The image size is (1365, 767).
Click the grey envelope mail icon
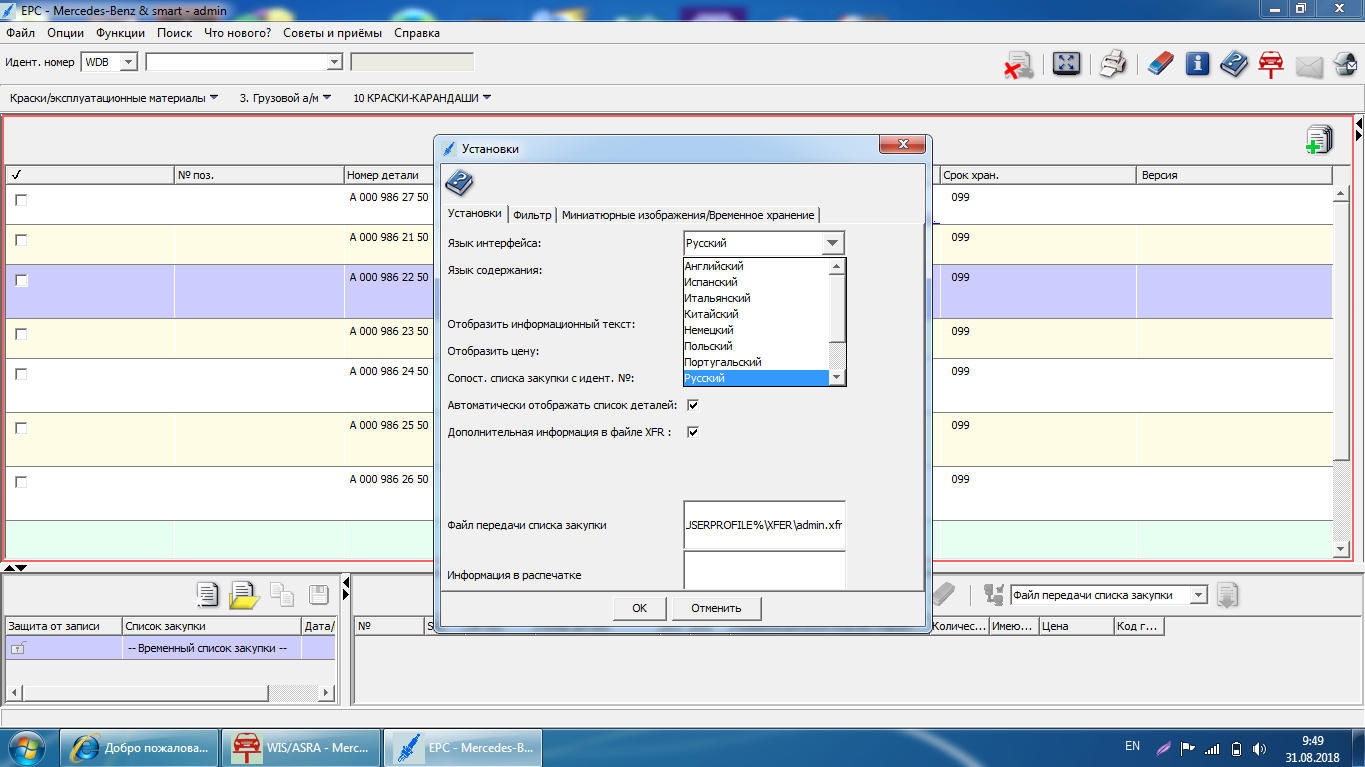pyautogui.click(x=1309, y=66)
